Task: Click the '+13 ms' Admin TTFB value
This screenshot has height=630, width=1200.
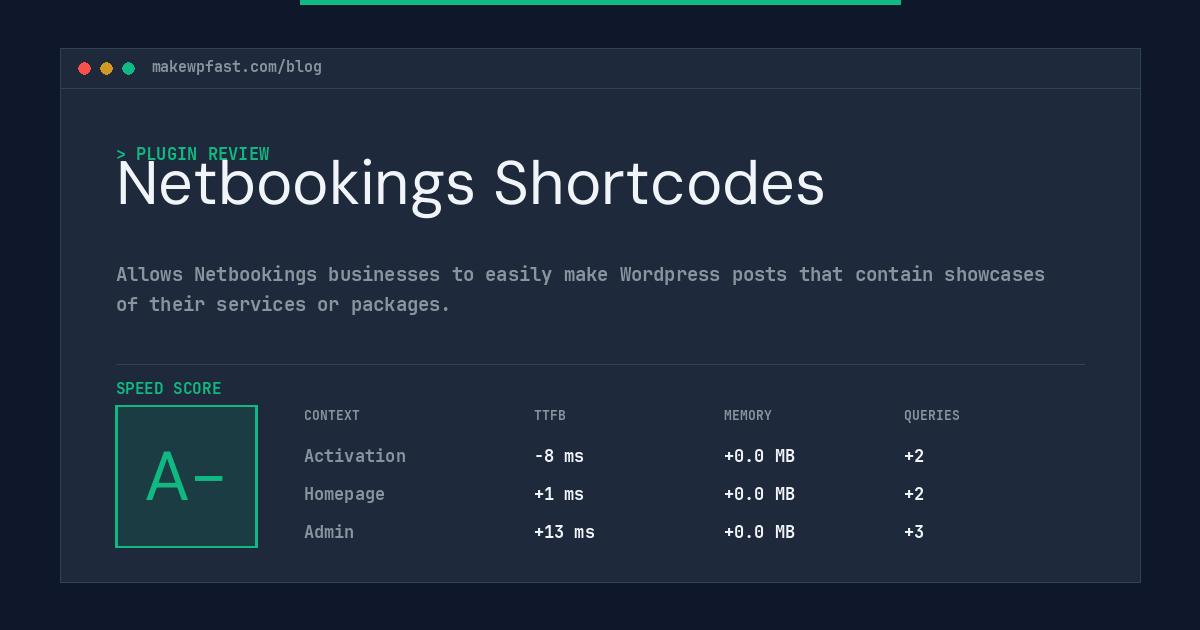Action: [x=564, y=532]
